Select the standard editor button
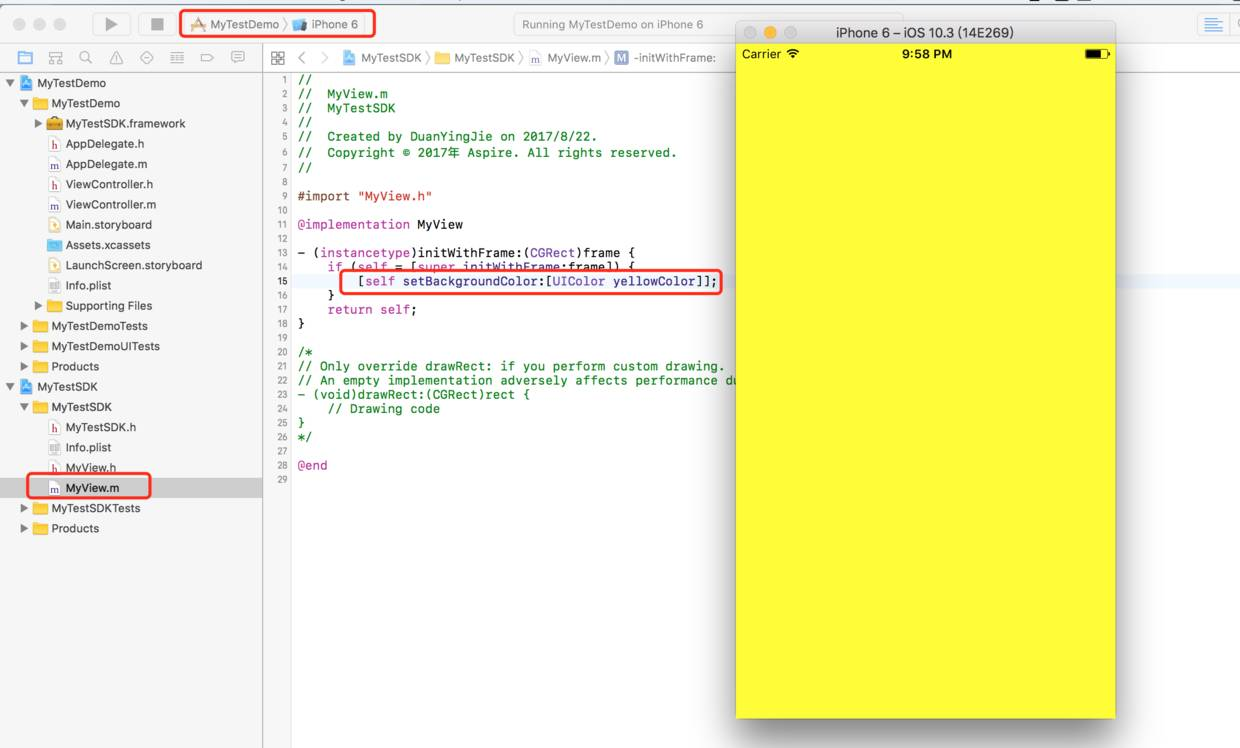Screen dimensions: 1240x748 pos(1213,24)
